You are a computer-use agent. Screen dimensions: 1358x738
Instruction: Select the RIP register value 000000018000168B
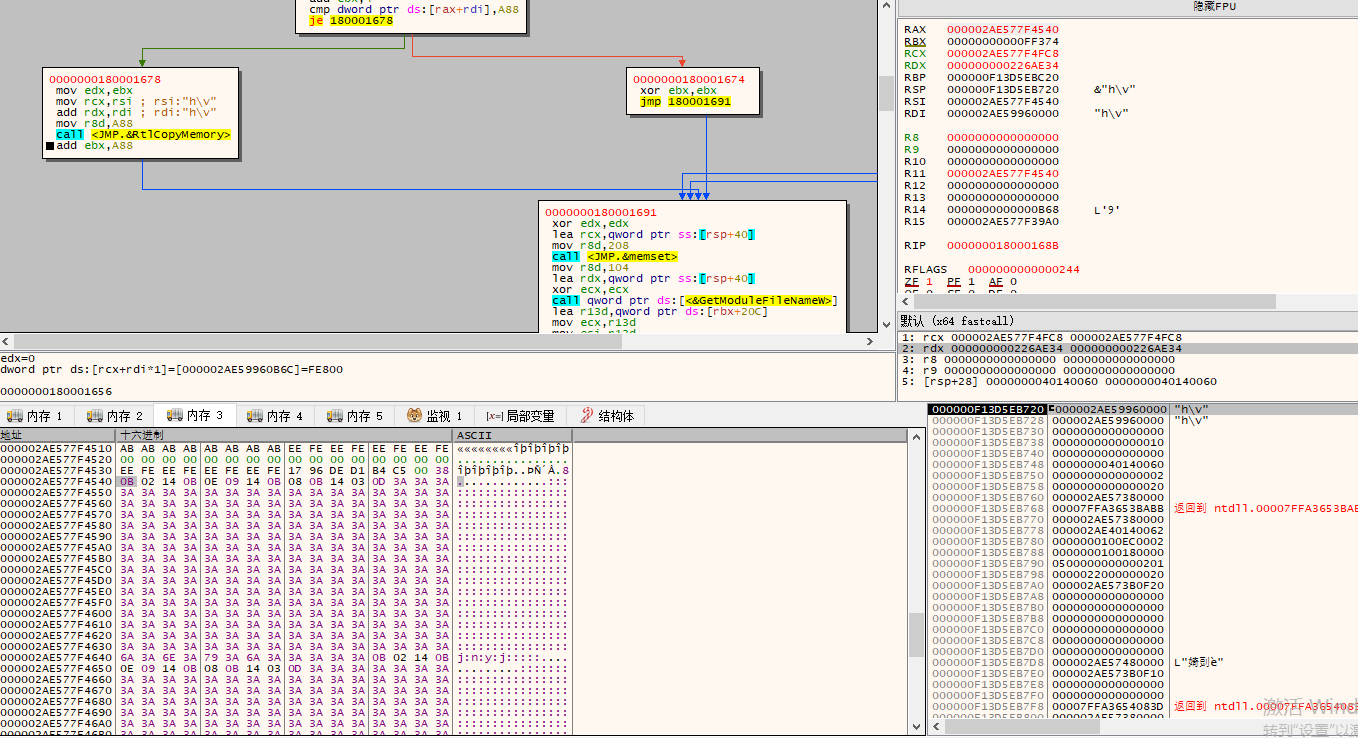1003,246
